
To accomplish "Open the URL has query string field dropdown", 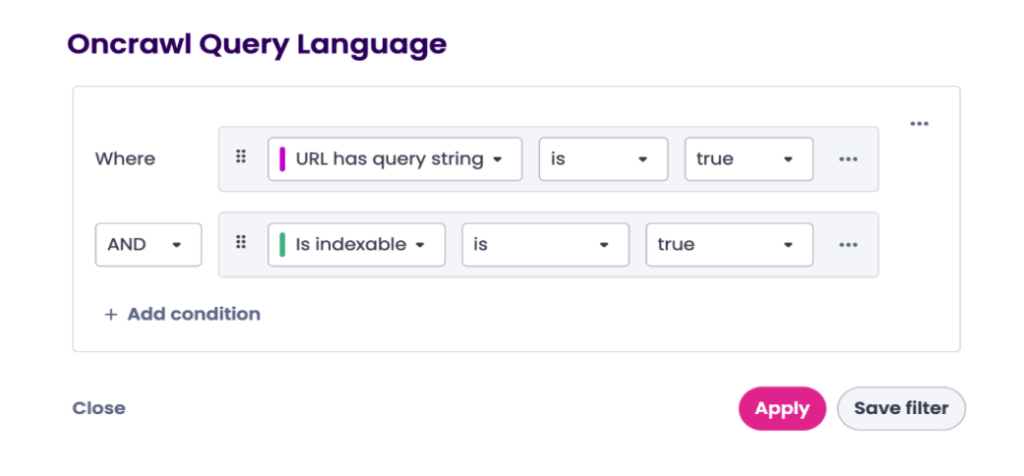I will click(395, 159).
